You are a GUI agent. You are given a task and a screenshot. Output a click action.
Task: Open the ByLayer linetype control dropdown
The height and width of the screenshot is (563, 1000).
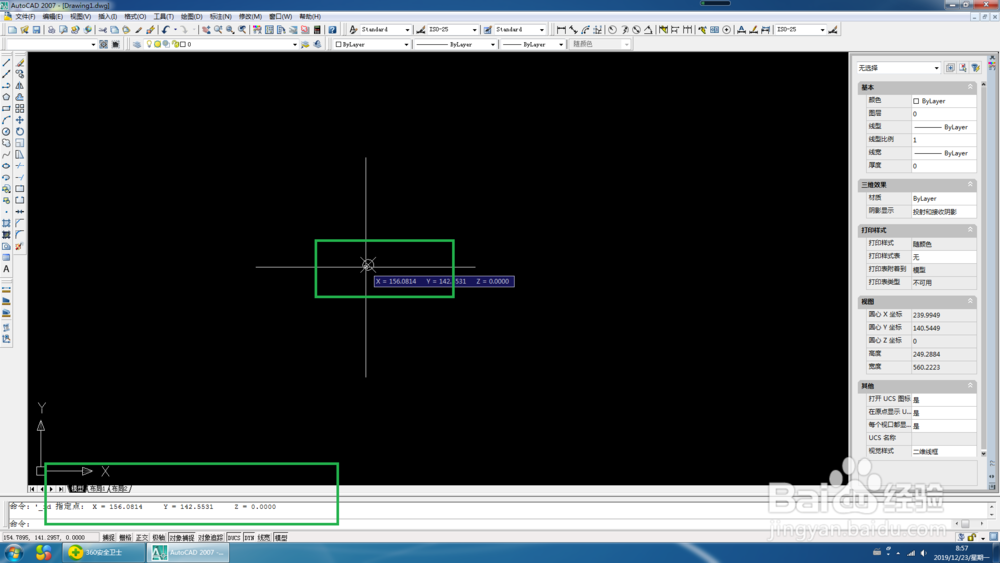[x=455, y=45]
